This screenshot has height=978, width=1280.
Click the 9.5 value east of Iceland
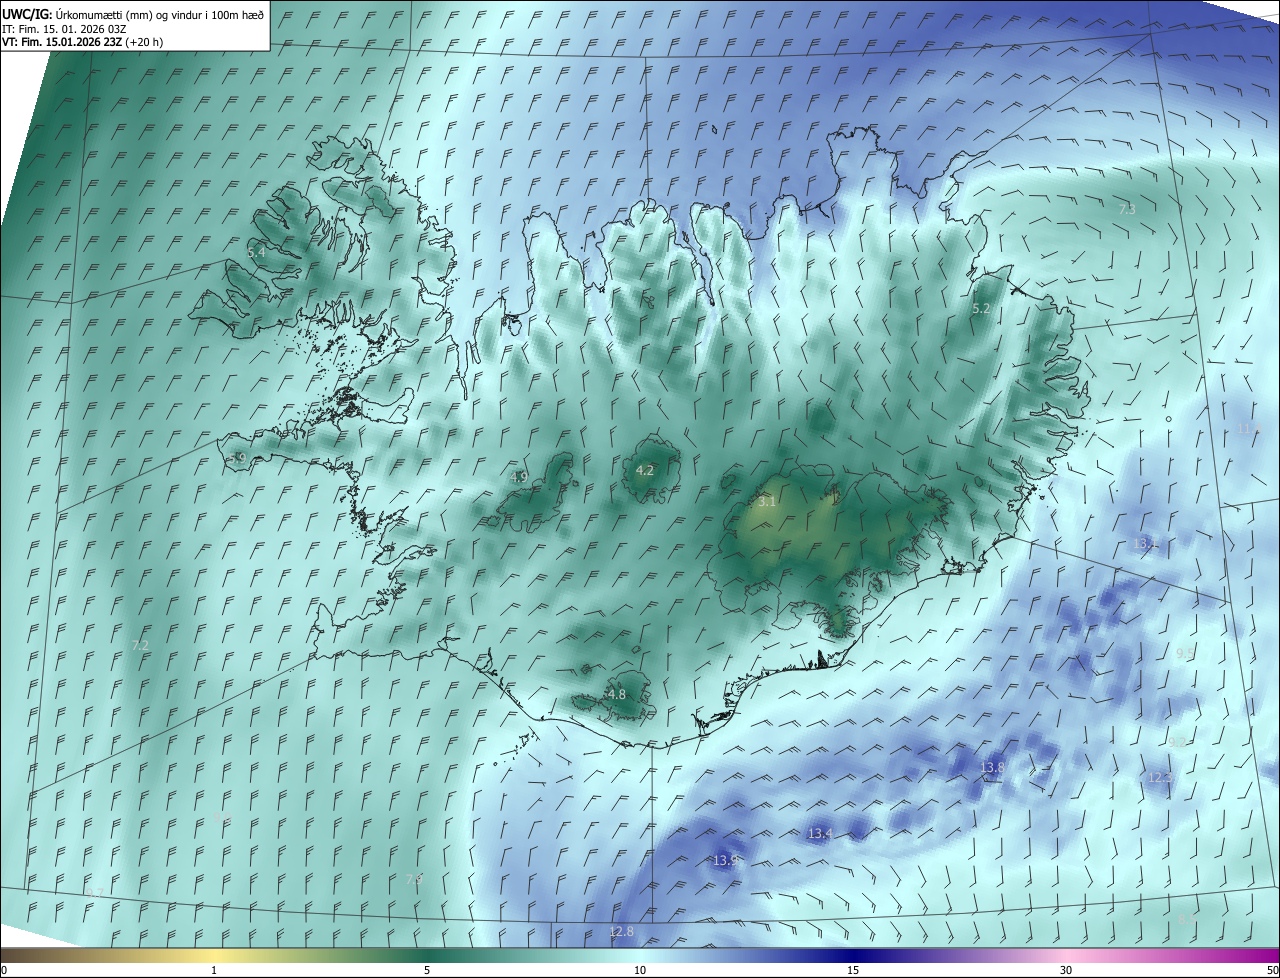[x=1185, y=653]
